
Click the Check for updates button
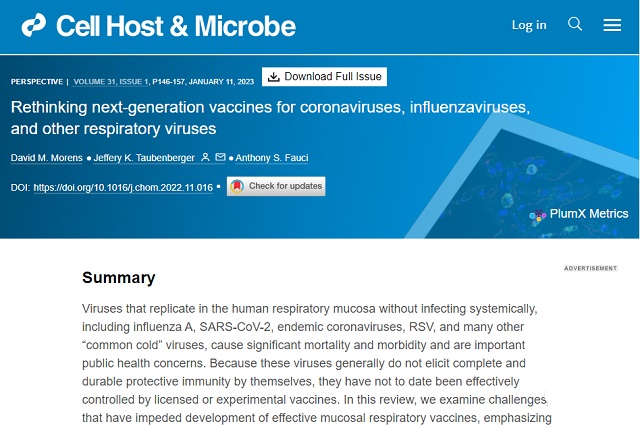276,186
